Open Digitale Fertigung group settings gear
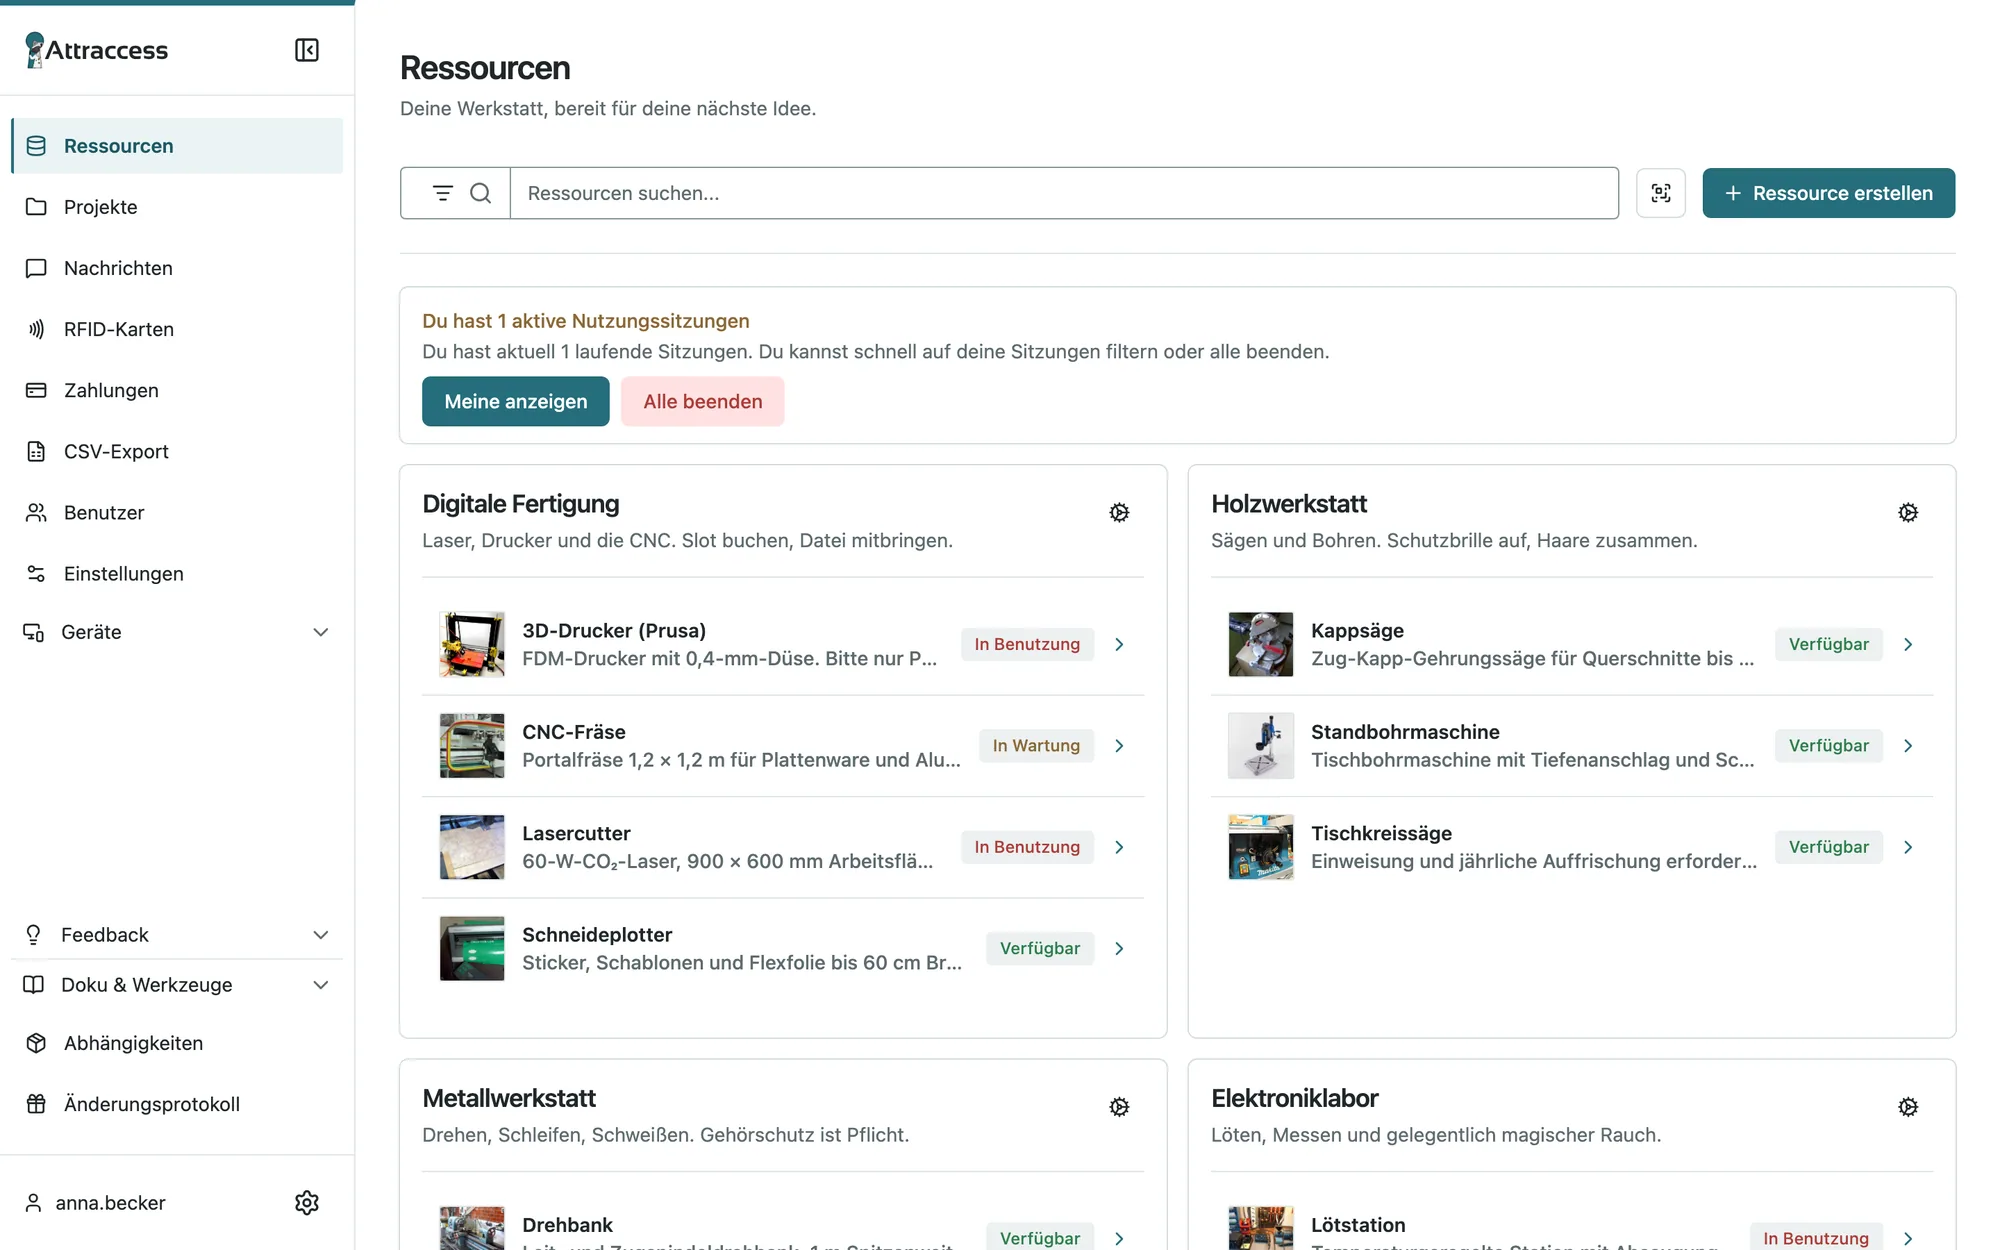The image size is (2000, 1250). (1119, 513)
